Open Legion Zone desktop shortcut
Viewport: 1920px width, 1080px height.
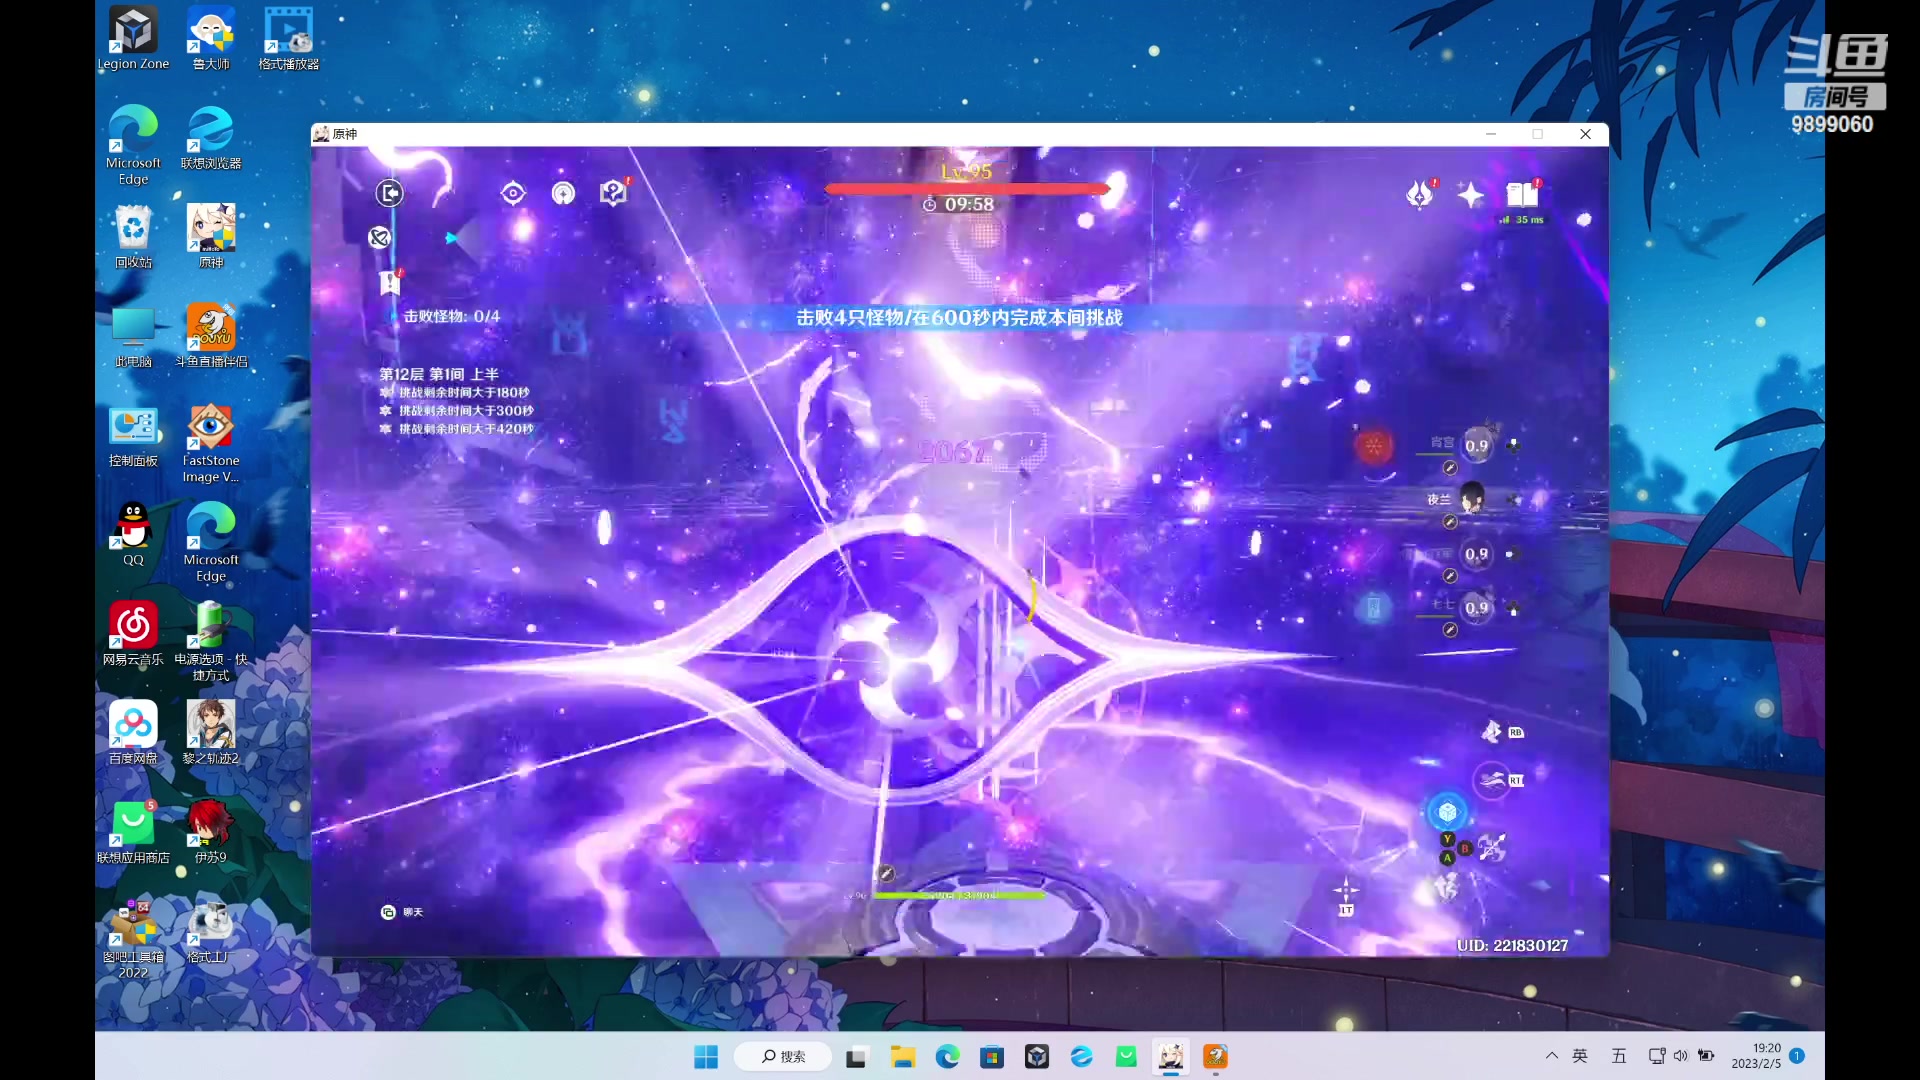pyautogui.click(x=133, y=39)
